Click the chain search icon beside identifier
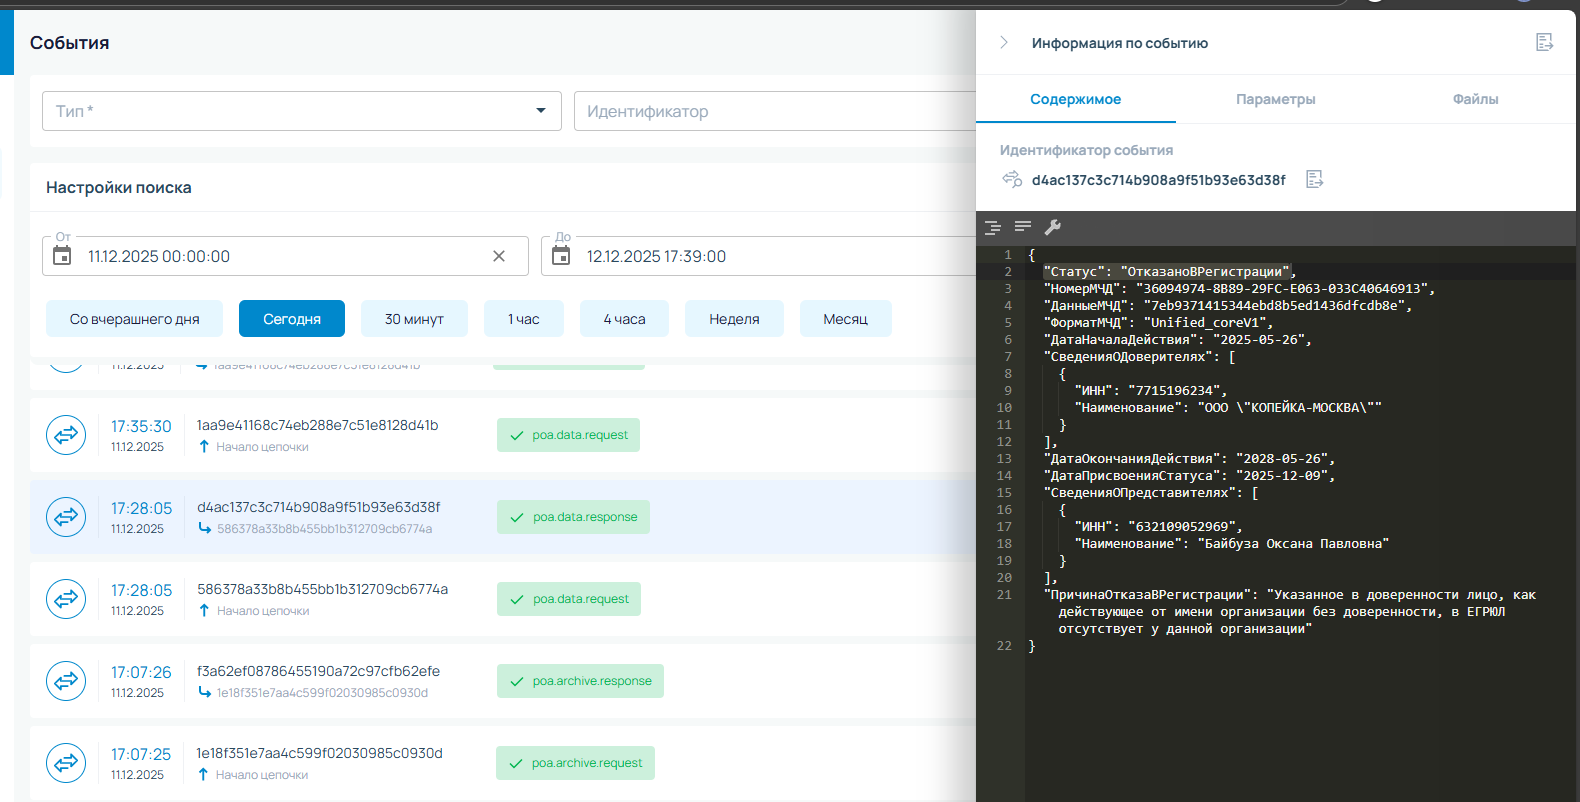This screenshot has height=802, width=1580. click(x=1012, y=179)
